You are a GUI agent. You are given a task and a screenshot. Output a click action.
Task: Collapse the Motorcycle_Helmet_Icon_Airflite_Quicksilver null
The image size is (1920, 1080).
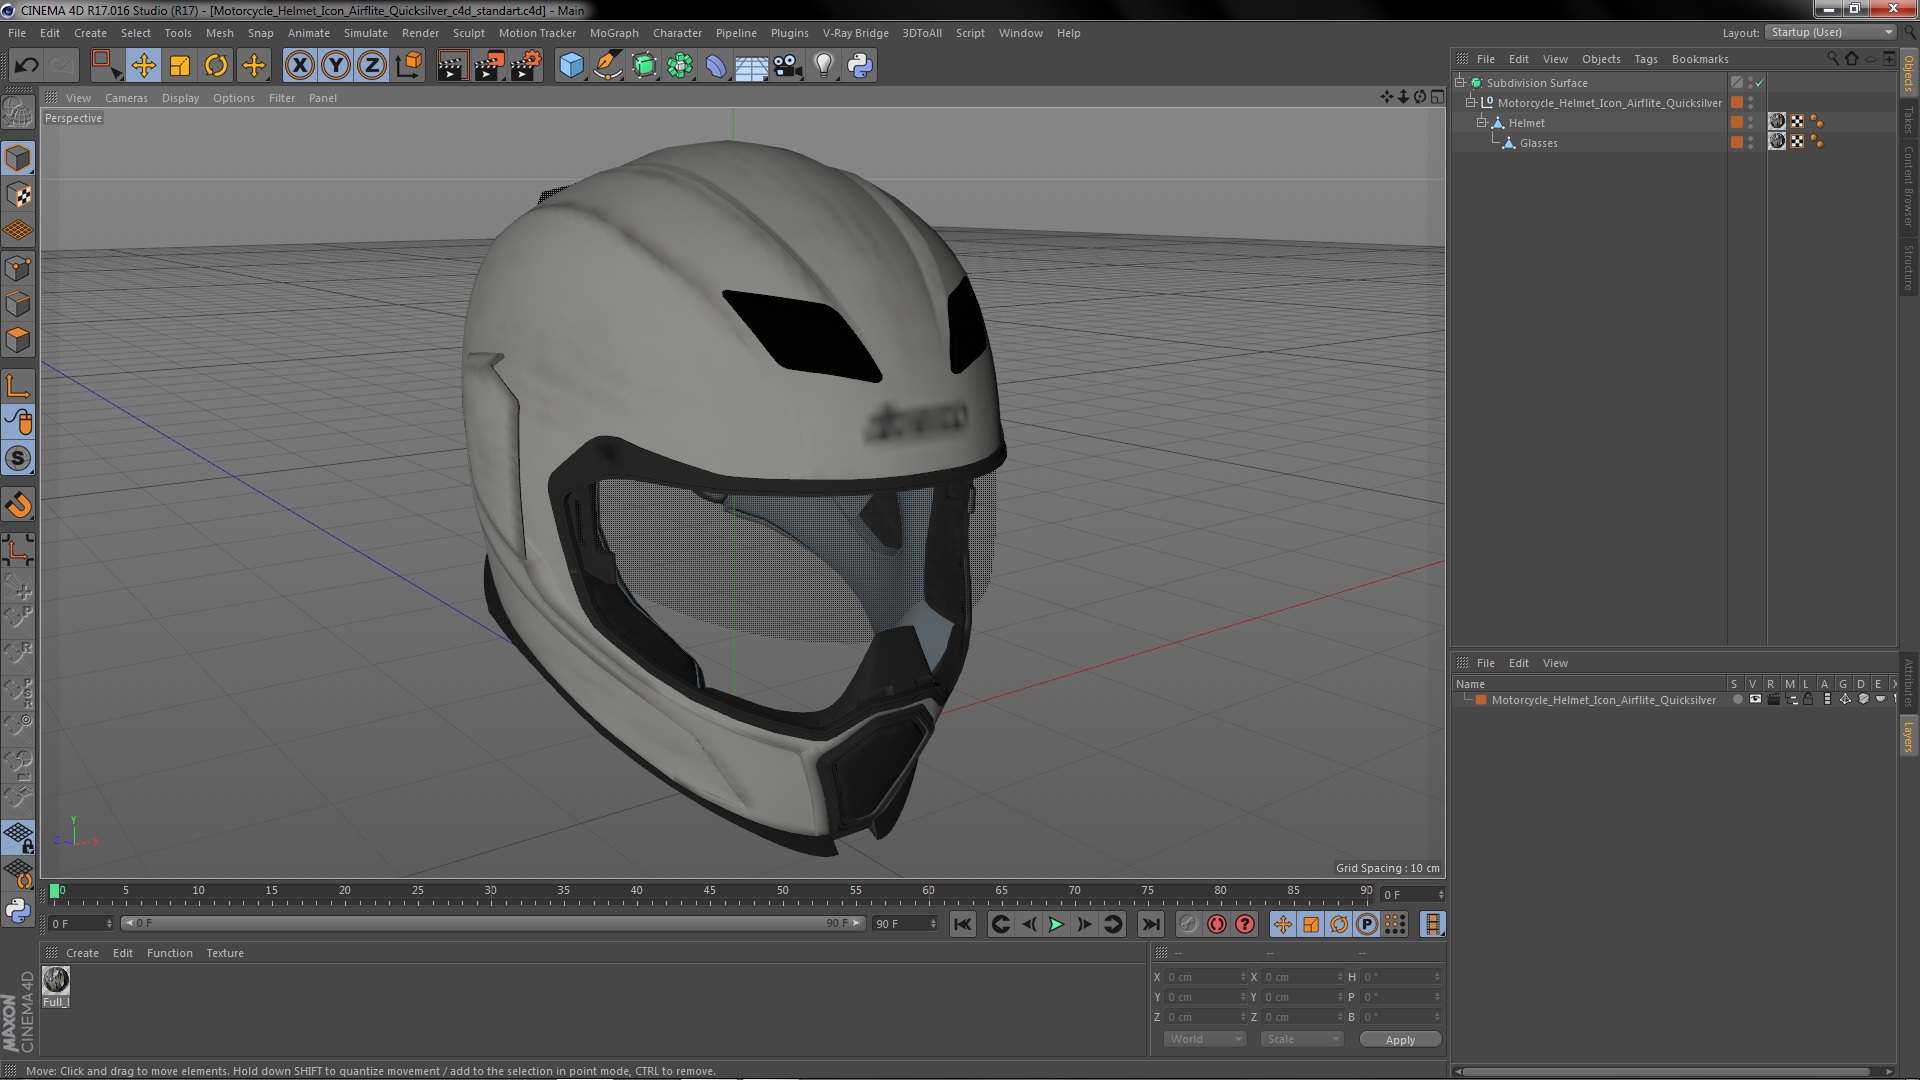pos(1471,102)
